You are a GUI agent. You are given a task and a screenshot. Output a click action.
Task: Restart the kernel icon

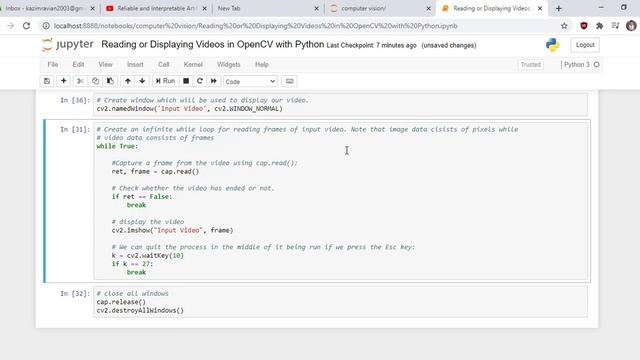pyautogui.click(x=200, y=81)
